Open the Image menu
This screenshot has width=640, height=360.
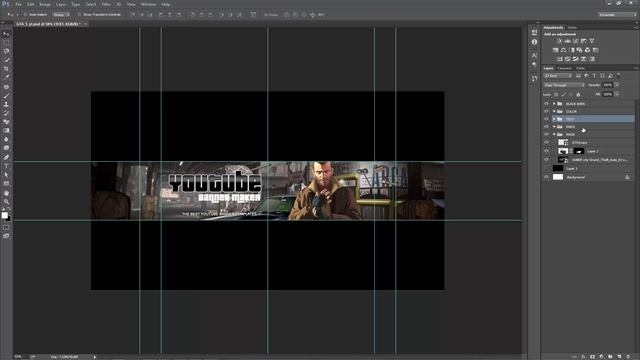45,4
